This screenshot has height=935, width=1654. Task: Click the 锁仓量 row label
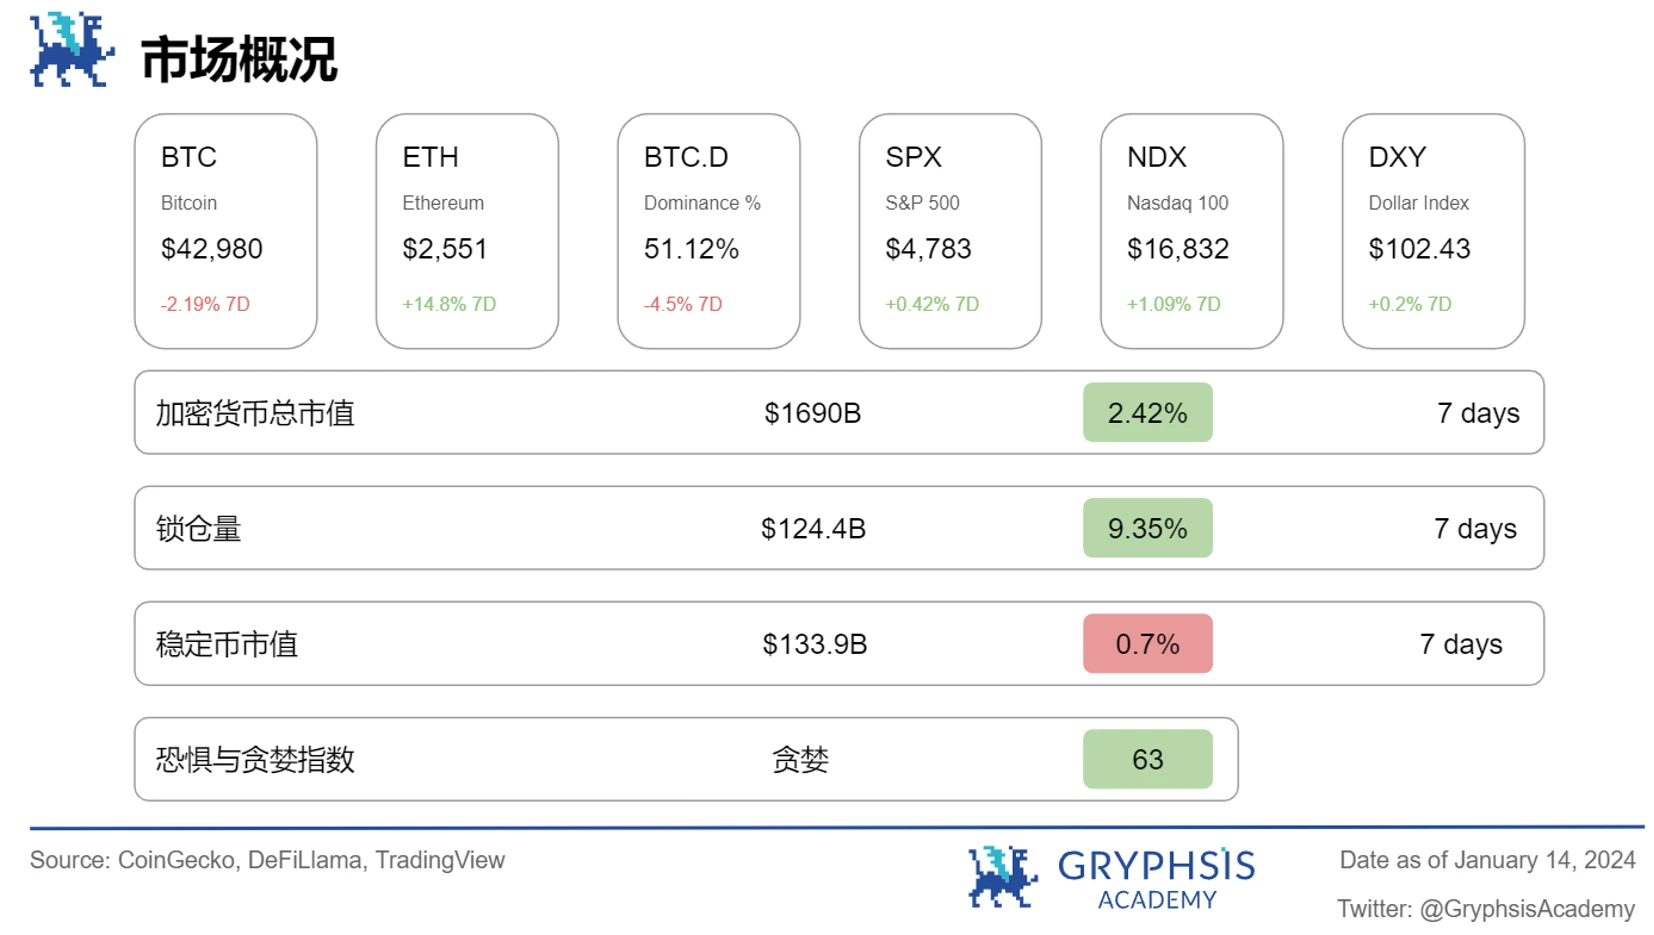point(198,529)
